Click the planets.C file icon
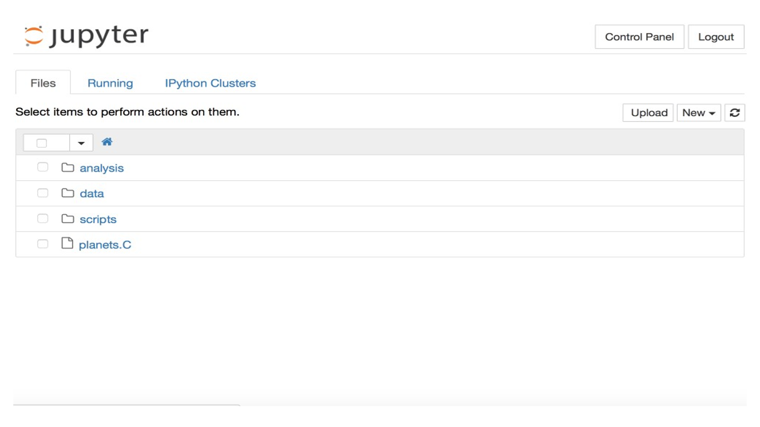Viewport: 760px width, 427px height. (67, 243)
